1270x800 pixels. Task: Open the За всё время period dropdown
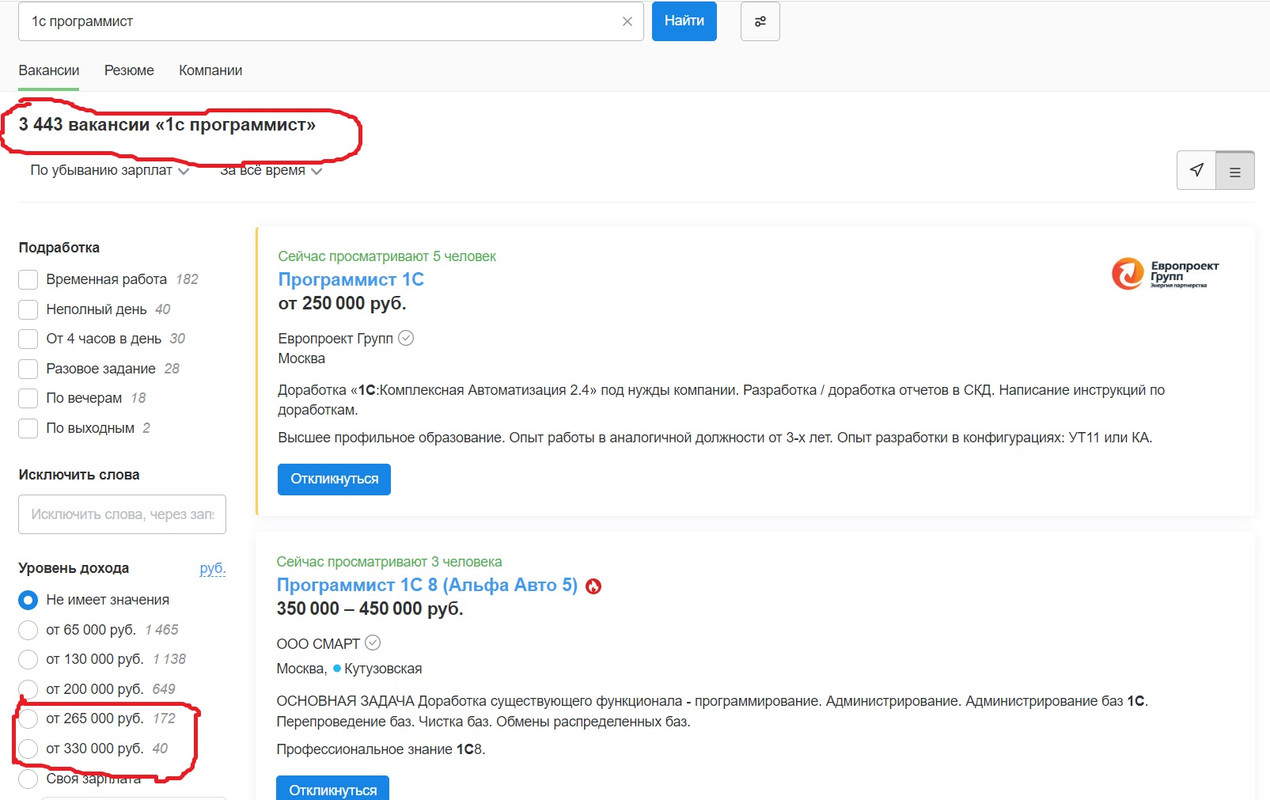pos(271,171)
